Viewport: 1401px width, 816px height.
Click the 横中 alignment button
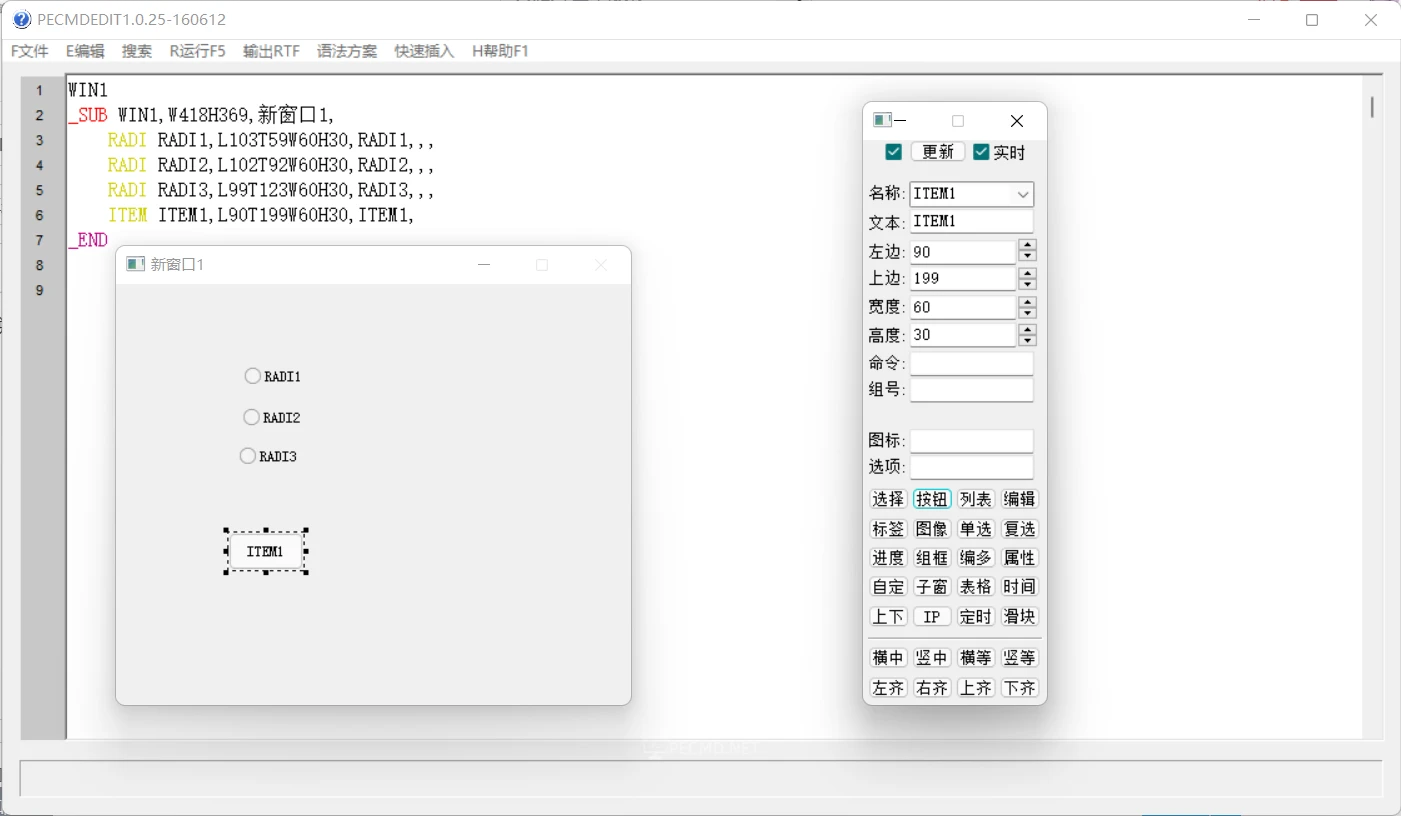pos(888,658)
